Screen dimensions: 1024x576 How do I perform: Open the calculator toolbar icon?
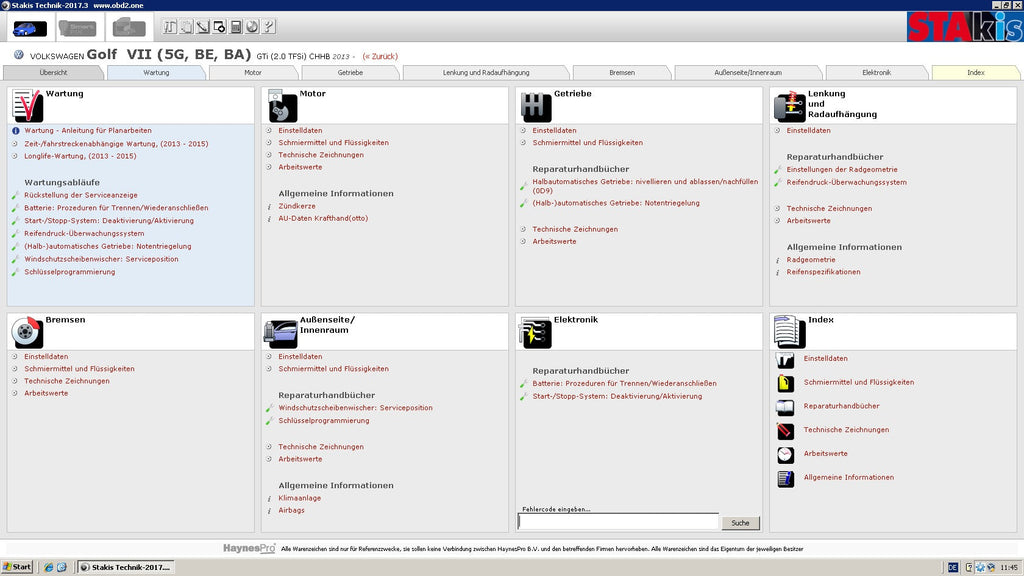click(236, 27)
